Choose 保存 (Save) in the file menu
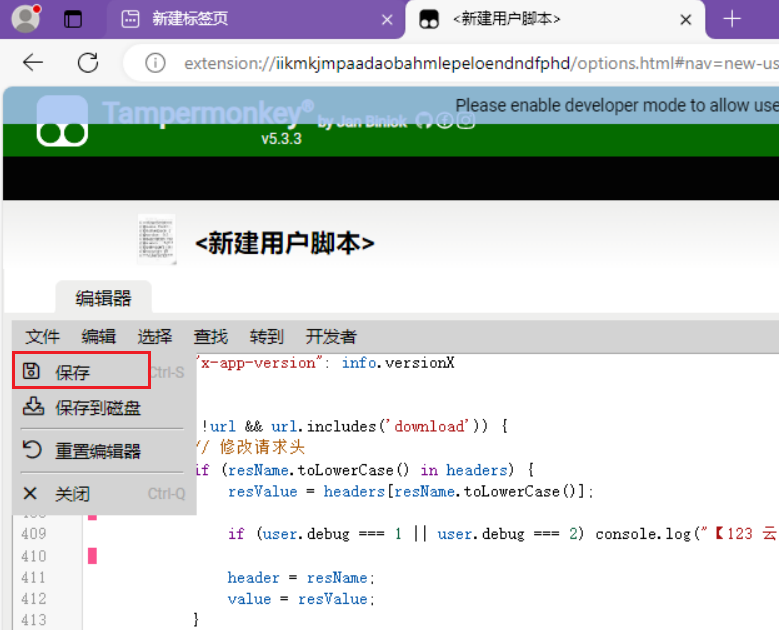The width and height of the screenshot is (779, 630). click(73, 372)
